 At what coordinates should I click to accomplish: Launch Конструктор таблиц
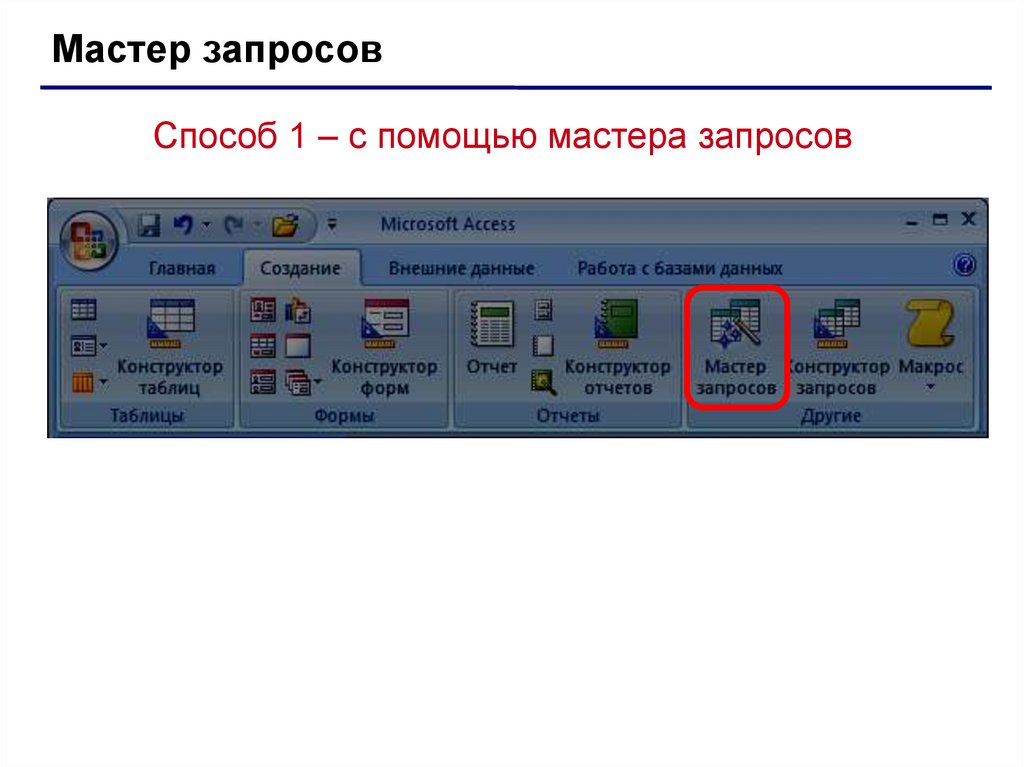[x=170, y=347]
